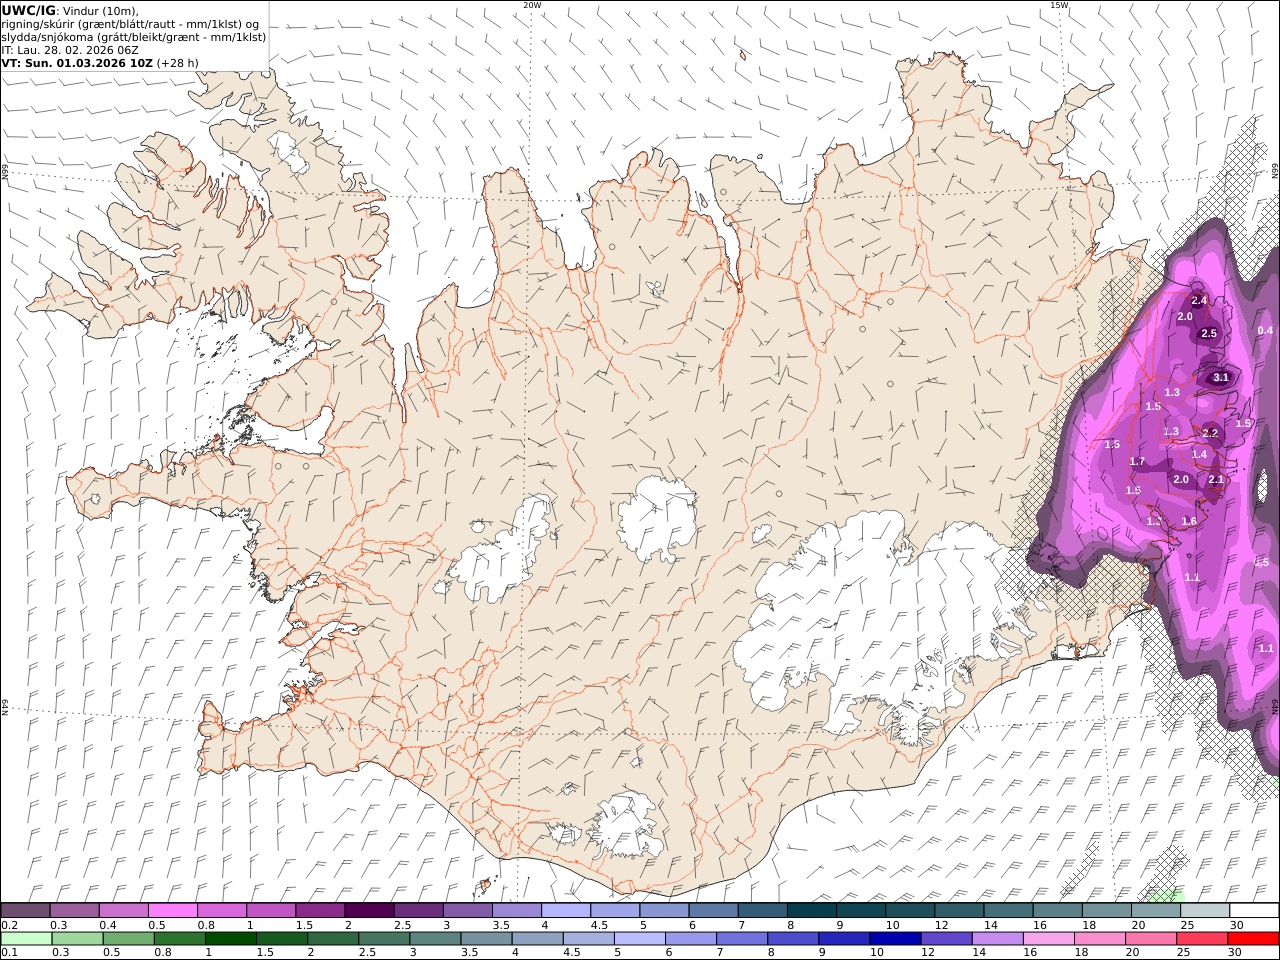
Task: Click the royal blue 8–9 rain legend swatch
Action: tap(793, 939)
